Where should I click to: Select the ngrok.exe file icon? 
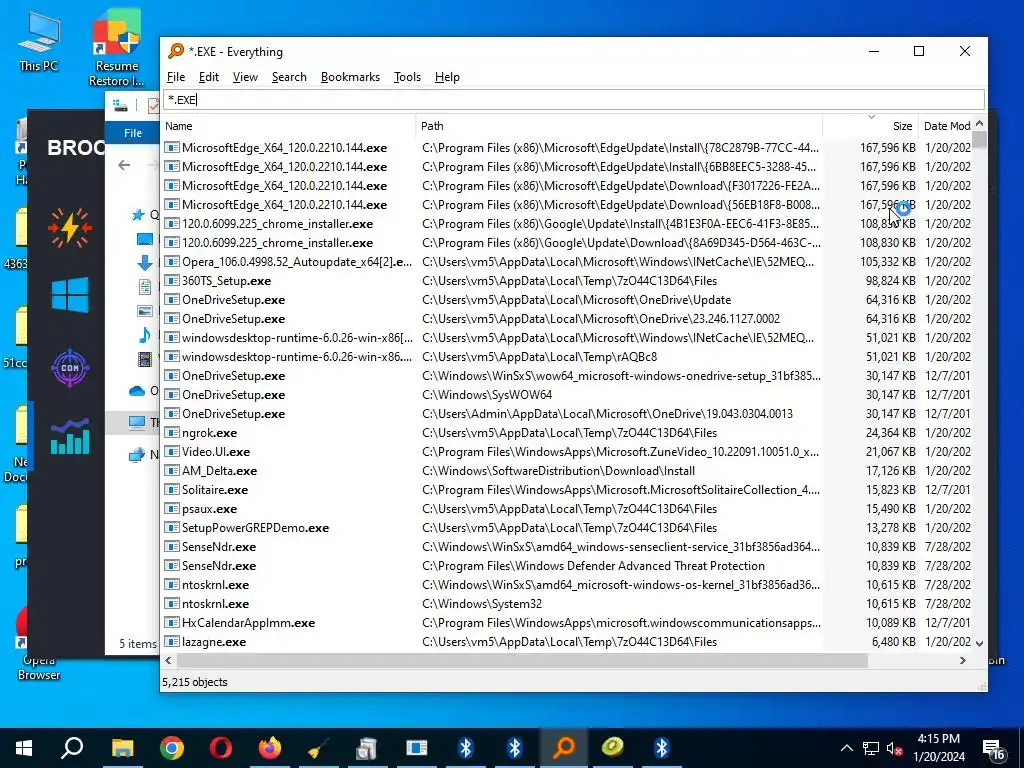click(x=172, y=432)
